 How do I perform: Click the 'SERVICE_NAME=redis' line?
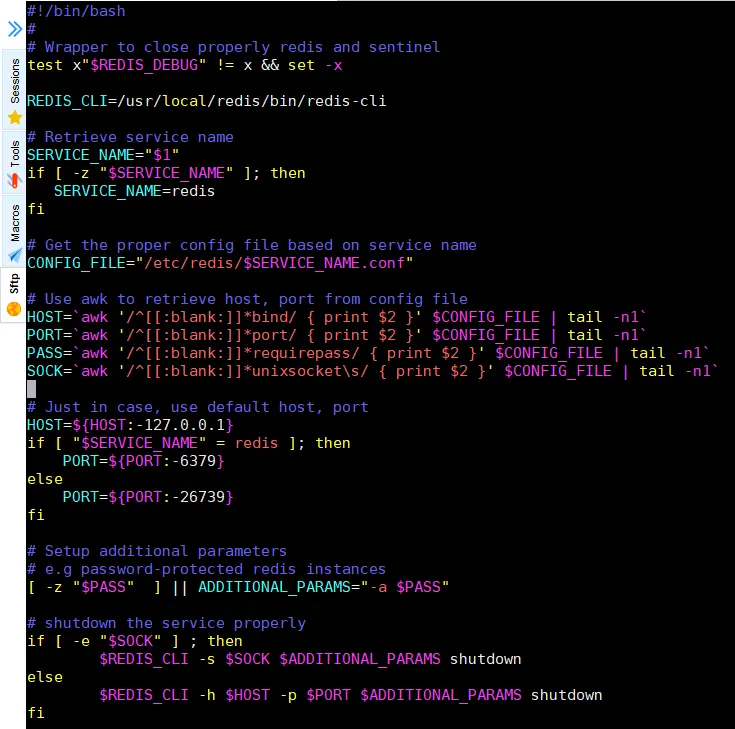click(x=135, y=191)
